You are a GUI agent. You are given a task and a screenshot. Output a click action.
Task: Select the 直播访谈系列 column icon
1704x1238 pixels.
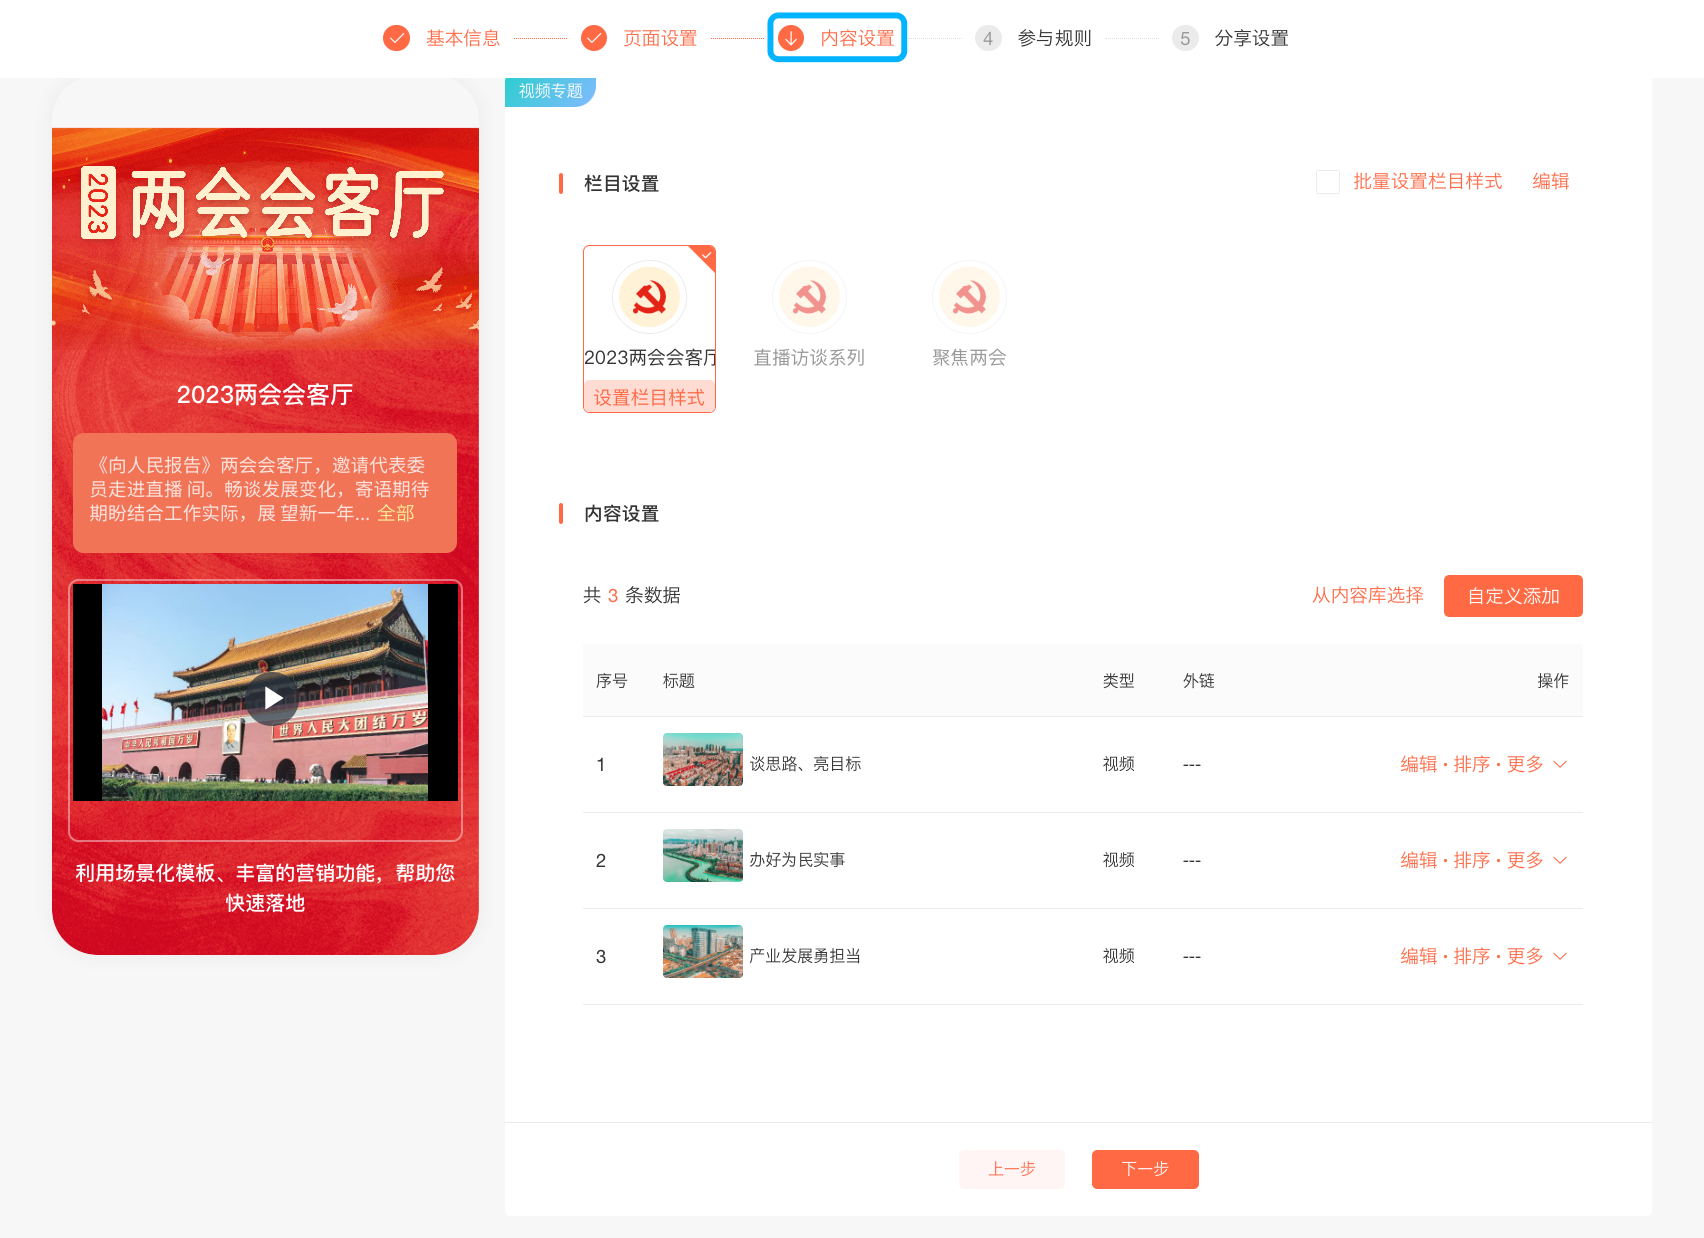point(809,297)
